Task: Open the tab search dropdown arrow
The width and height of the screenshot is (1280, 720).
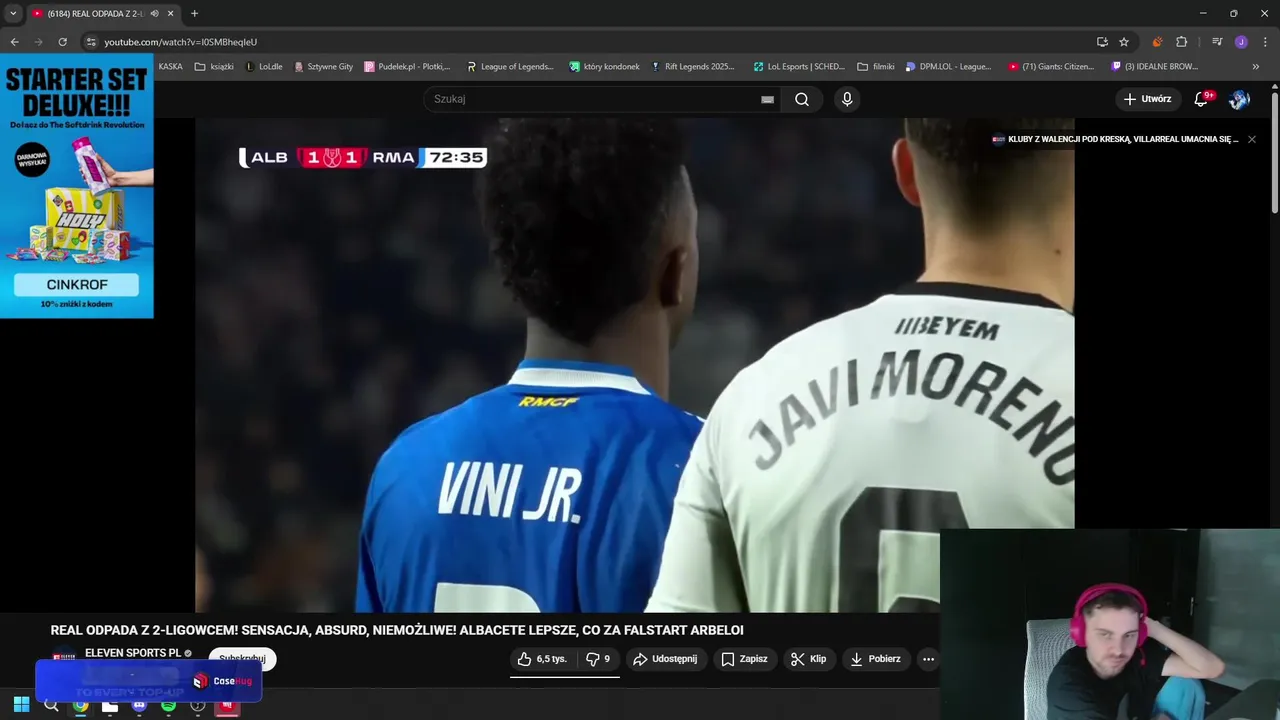Action: (13, 13)
